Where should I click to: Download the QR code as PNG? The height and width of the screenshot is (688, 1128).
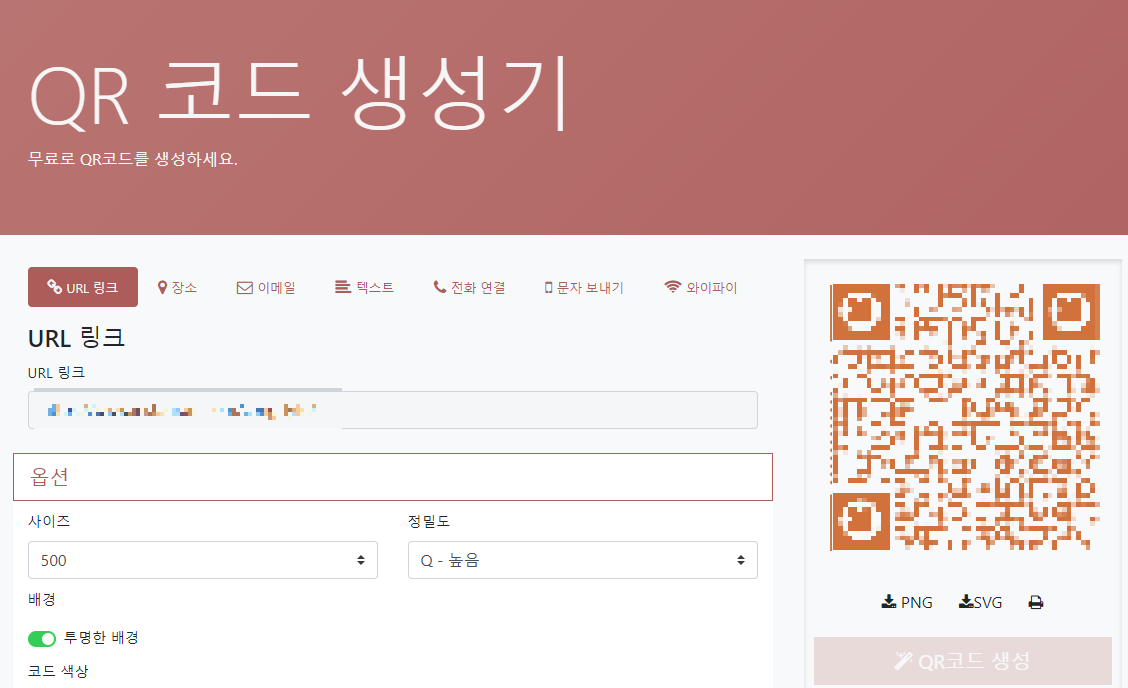click(x=907, y=602)
